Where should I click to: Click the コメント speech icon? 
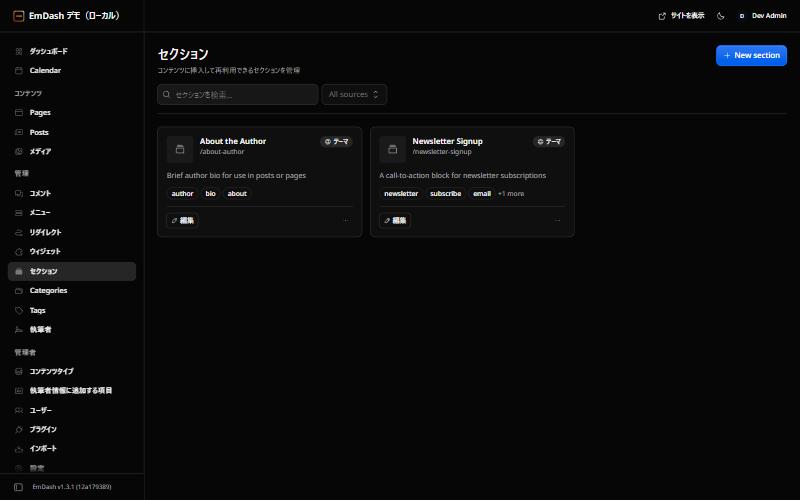(x=19, y=193)
